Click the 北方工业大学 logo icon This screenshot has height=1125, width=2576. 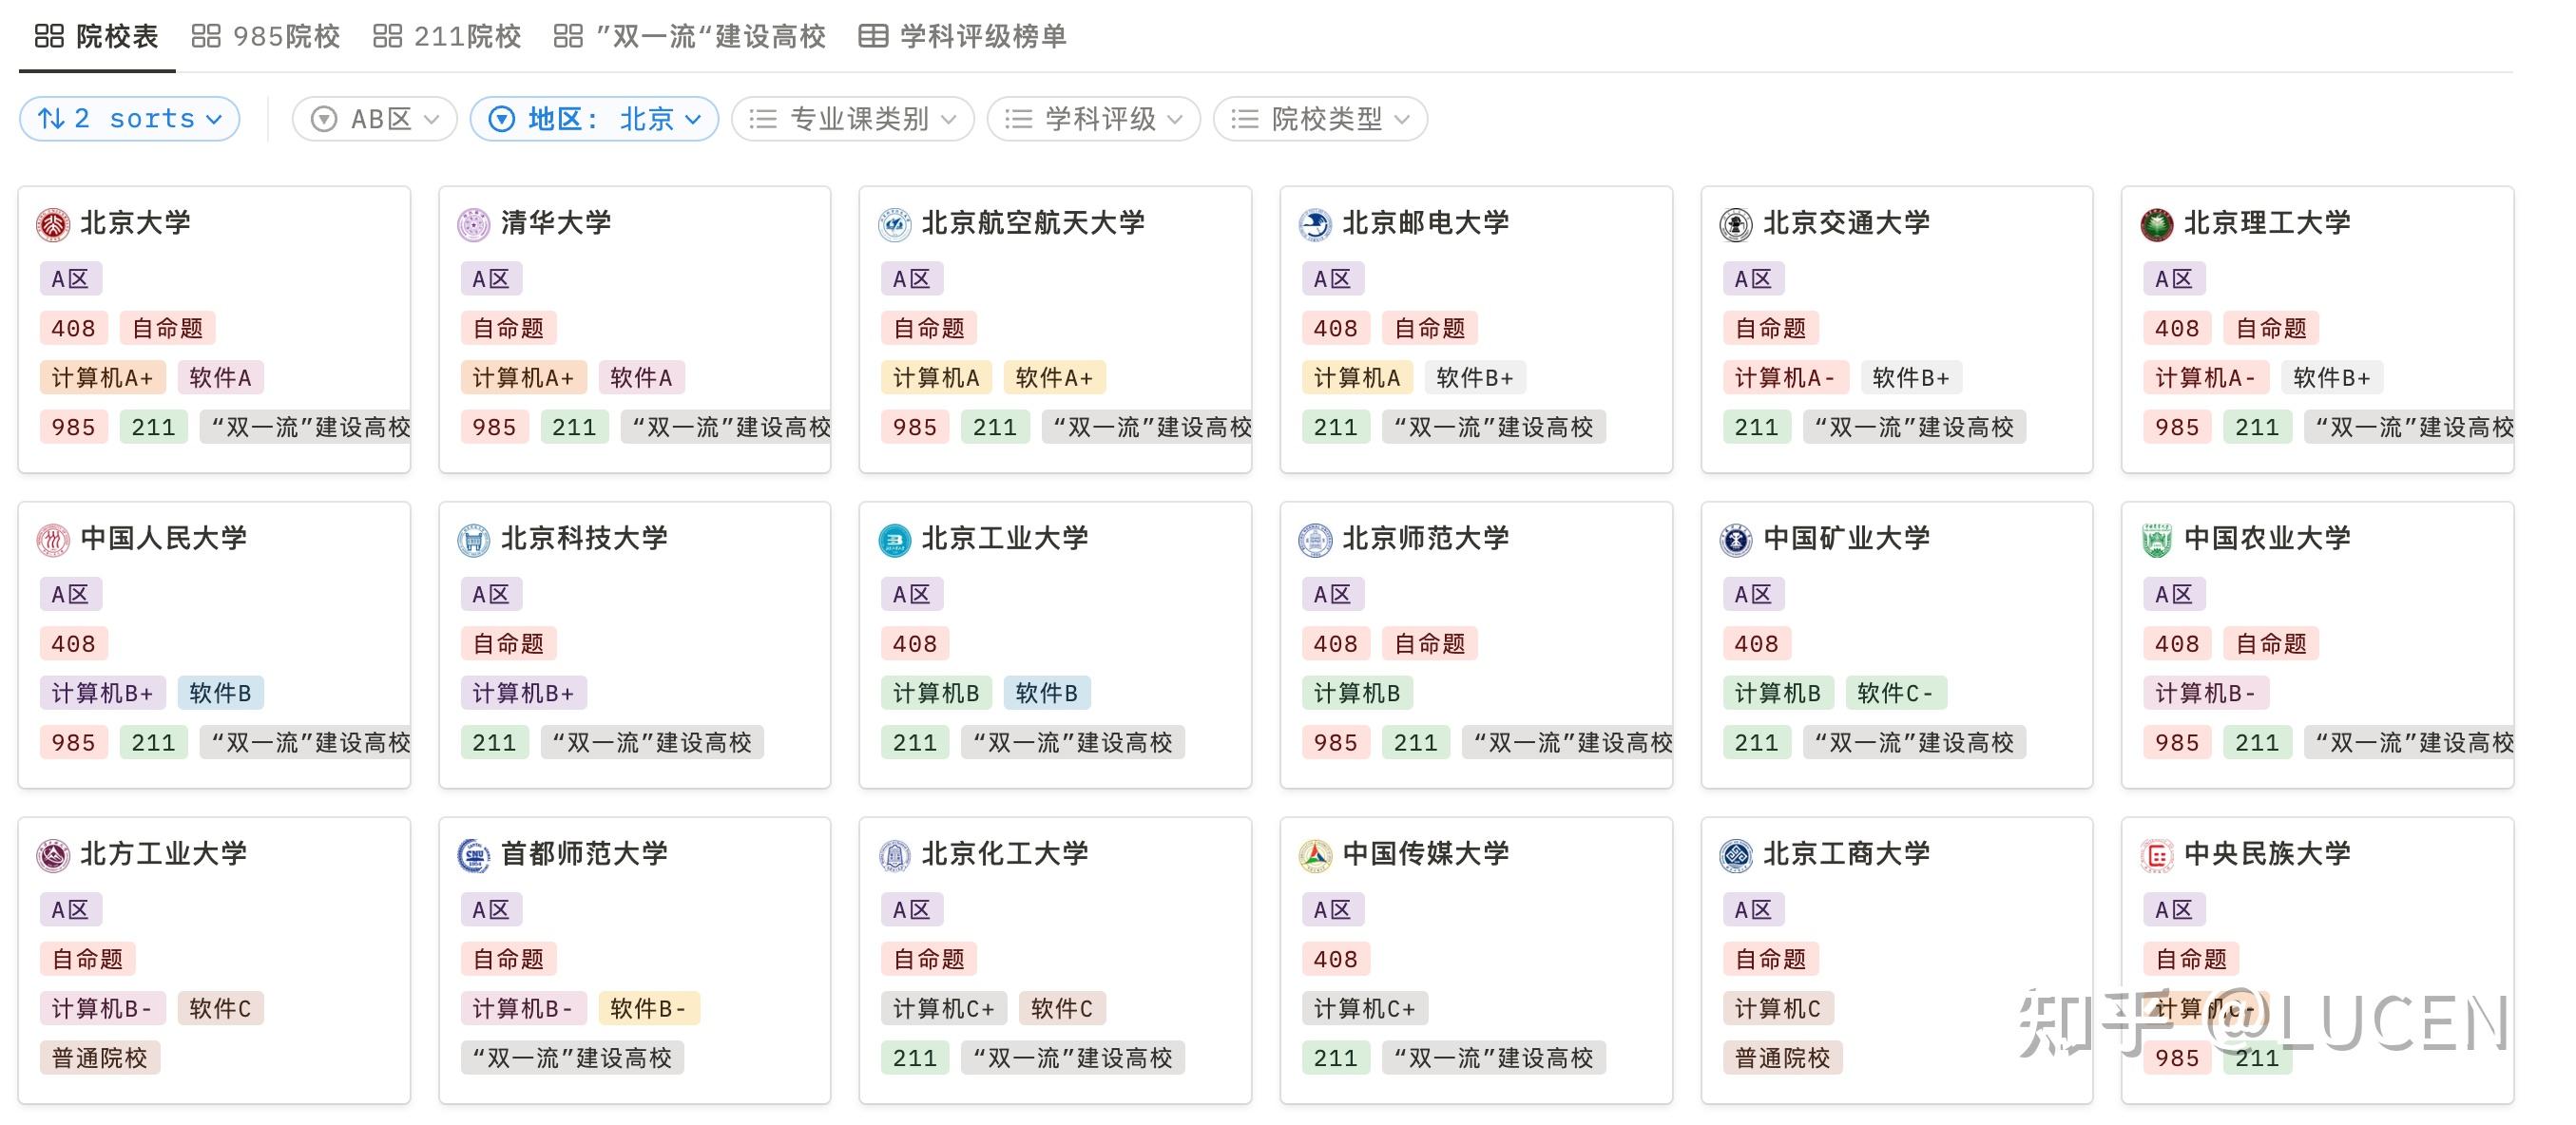click(53, 855)
